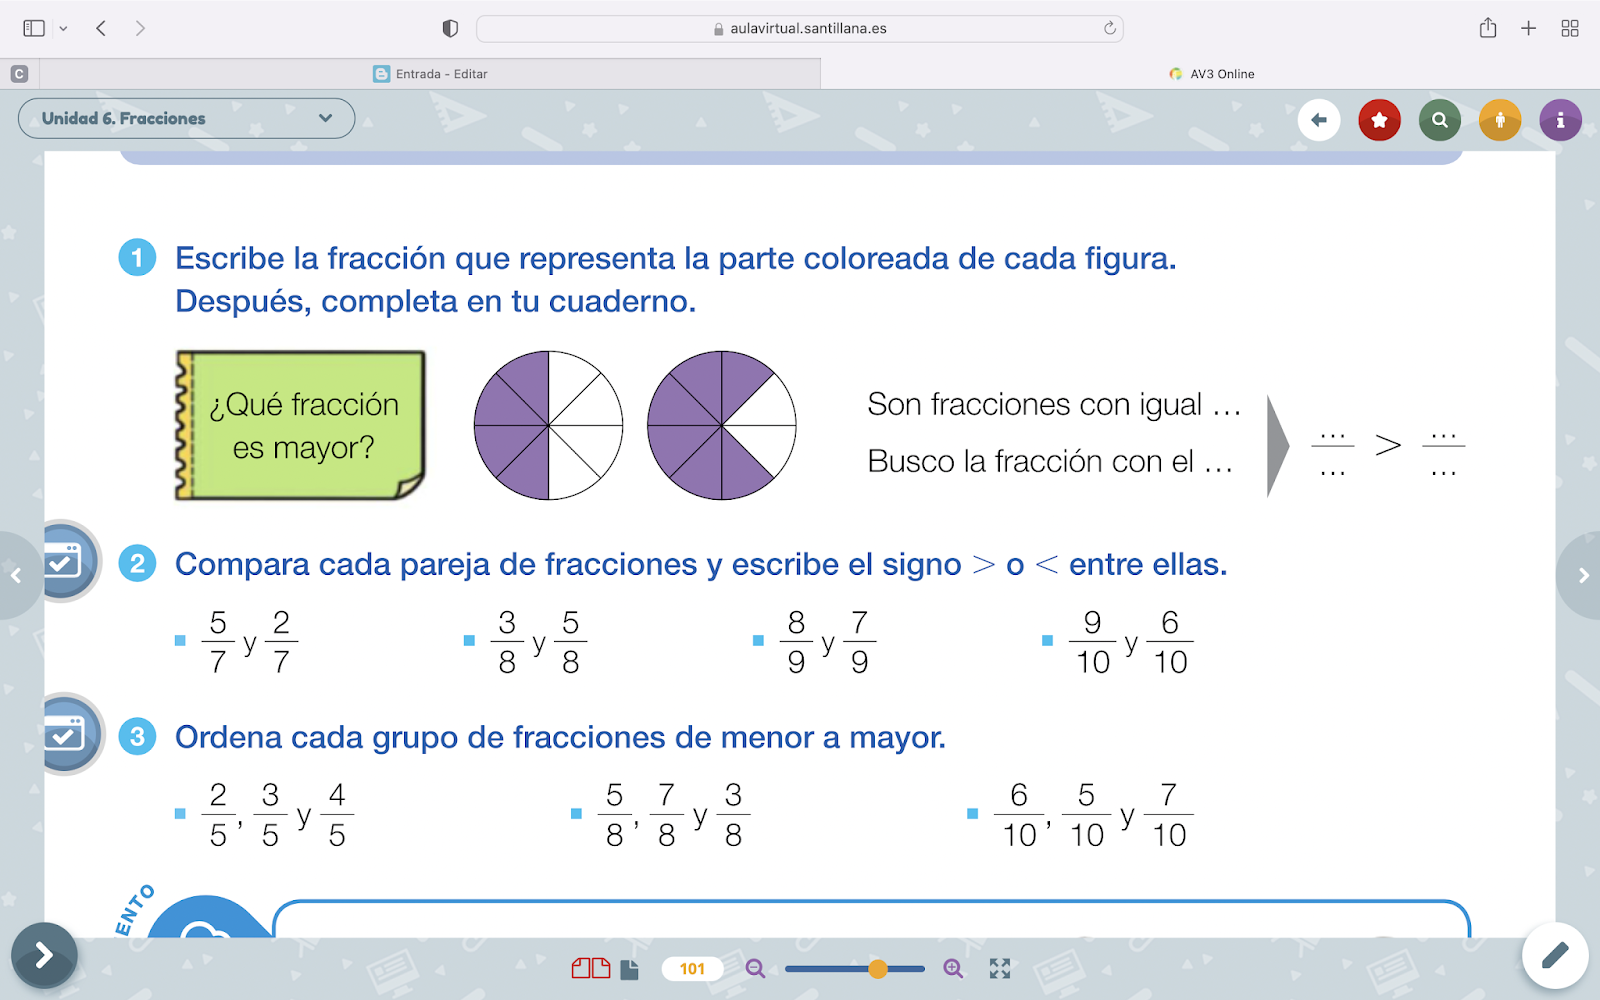Image resolution: width=1600 pixels, height=1000 pixels.
Task: Open a new browser tab
Action: coord(1528,28)
